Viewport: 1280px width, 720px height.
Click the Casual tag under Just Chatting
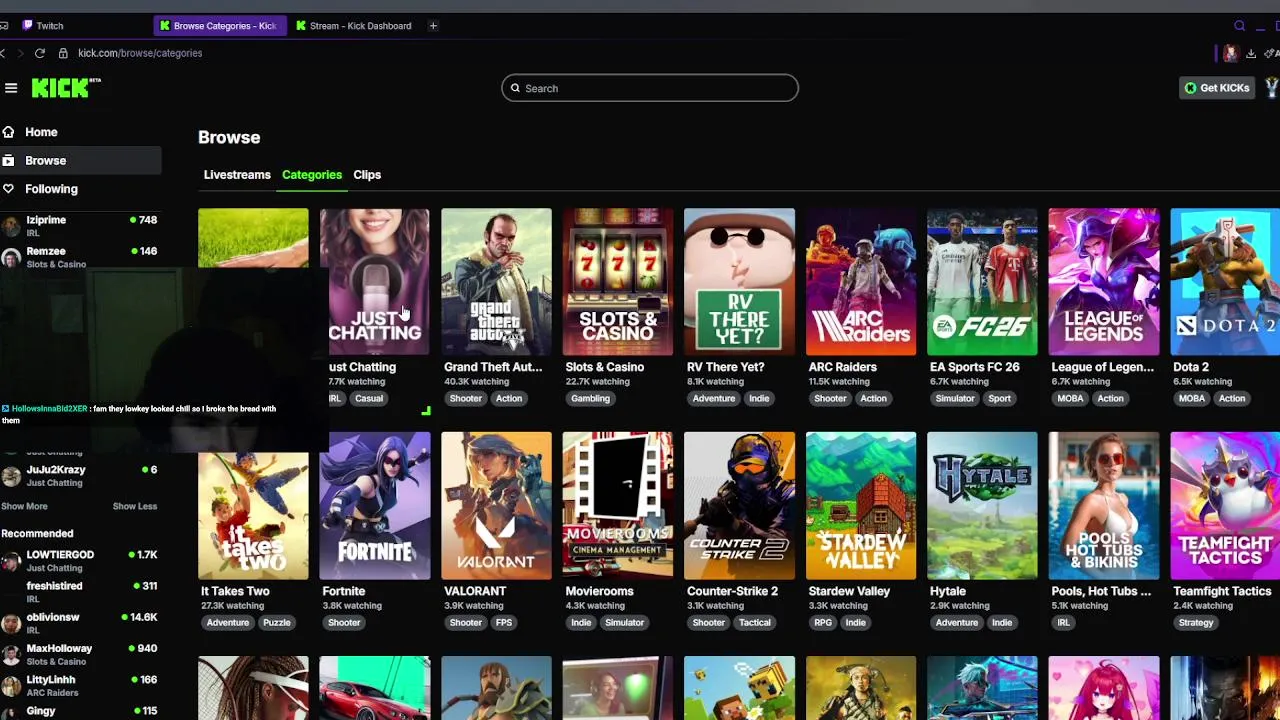369,398
